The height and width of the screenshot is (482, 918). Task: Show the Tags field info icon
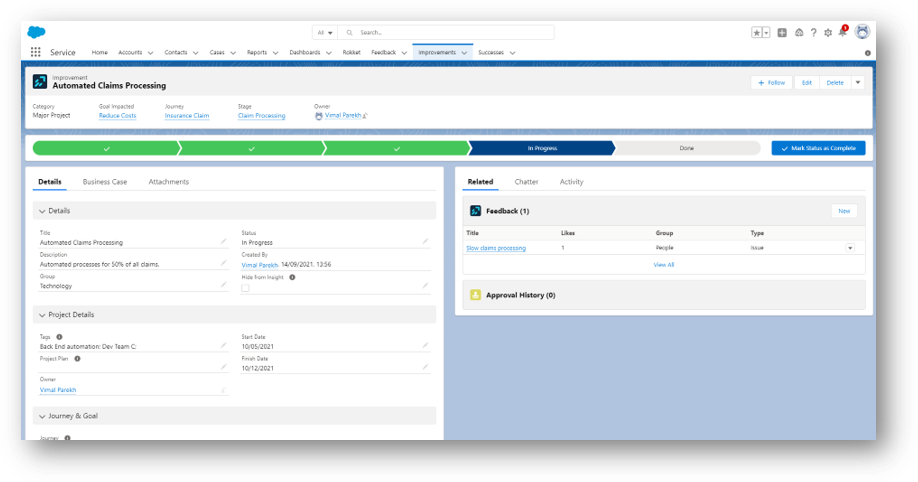59,337
